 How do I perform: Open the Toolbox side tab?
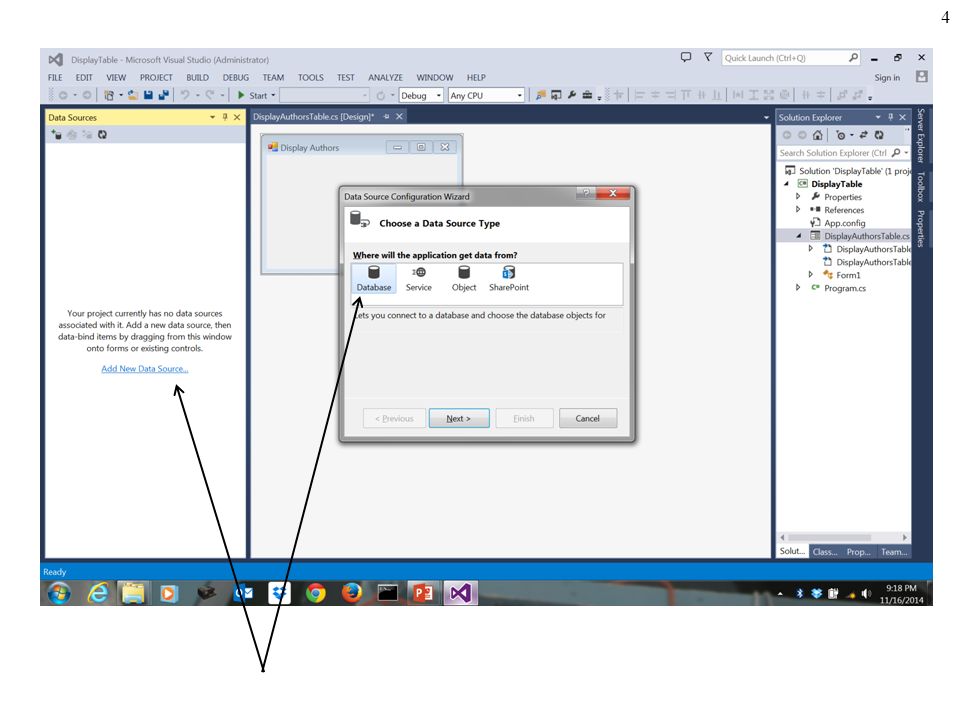tap(921, 187)
